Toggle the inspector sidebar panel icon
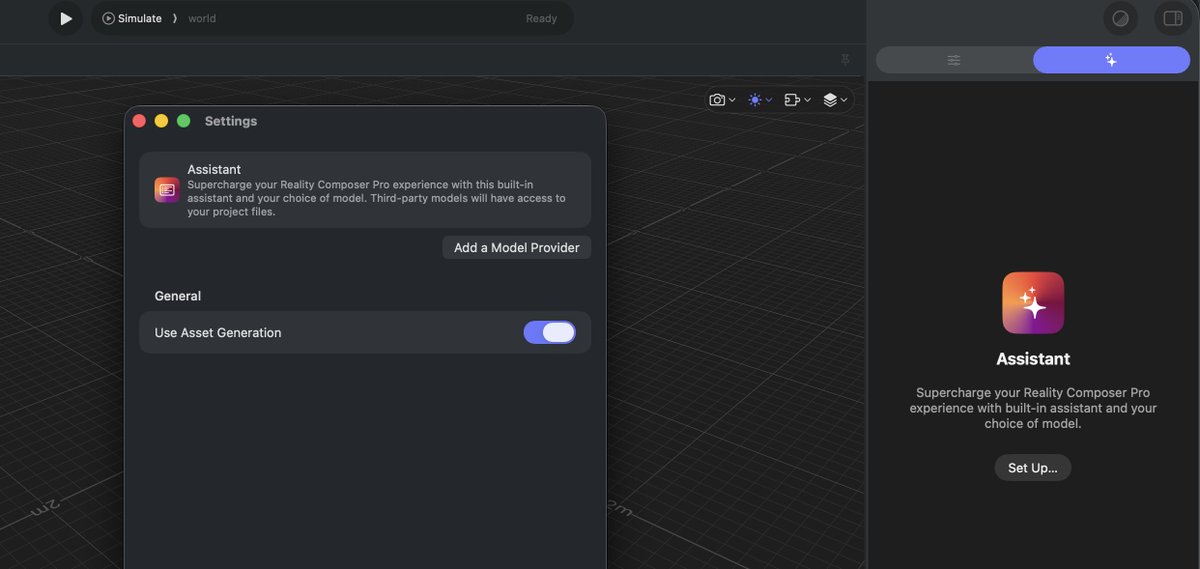Screen dimensions: 1200x569 point(1173,18)
